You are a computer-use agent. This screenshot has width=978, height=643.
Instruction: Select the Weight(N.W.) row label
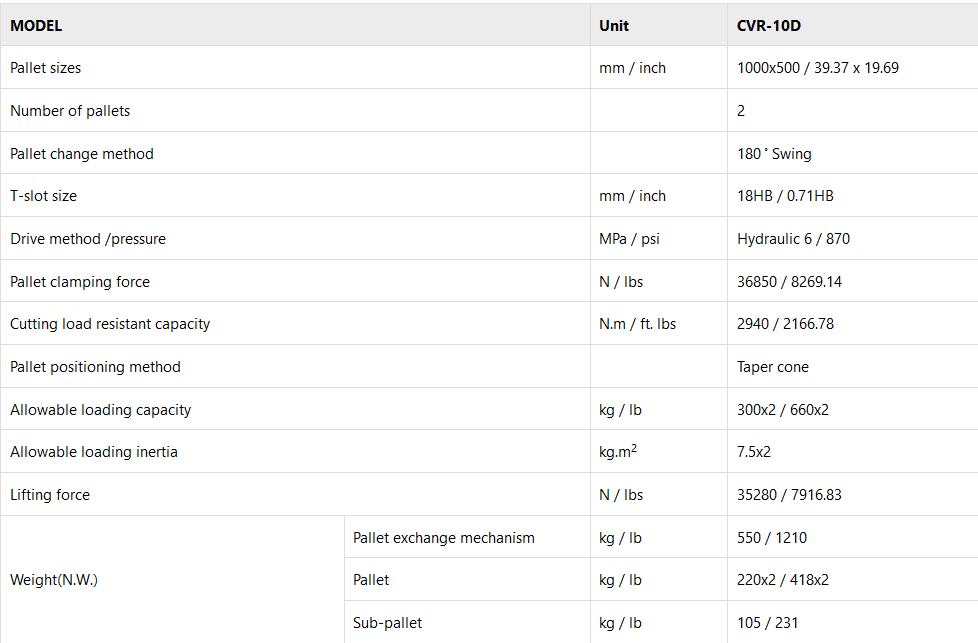pos(54,580)
